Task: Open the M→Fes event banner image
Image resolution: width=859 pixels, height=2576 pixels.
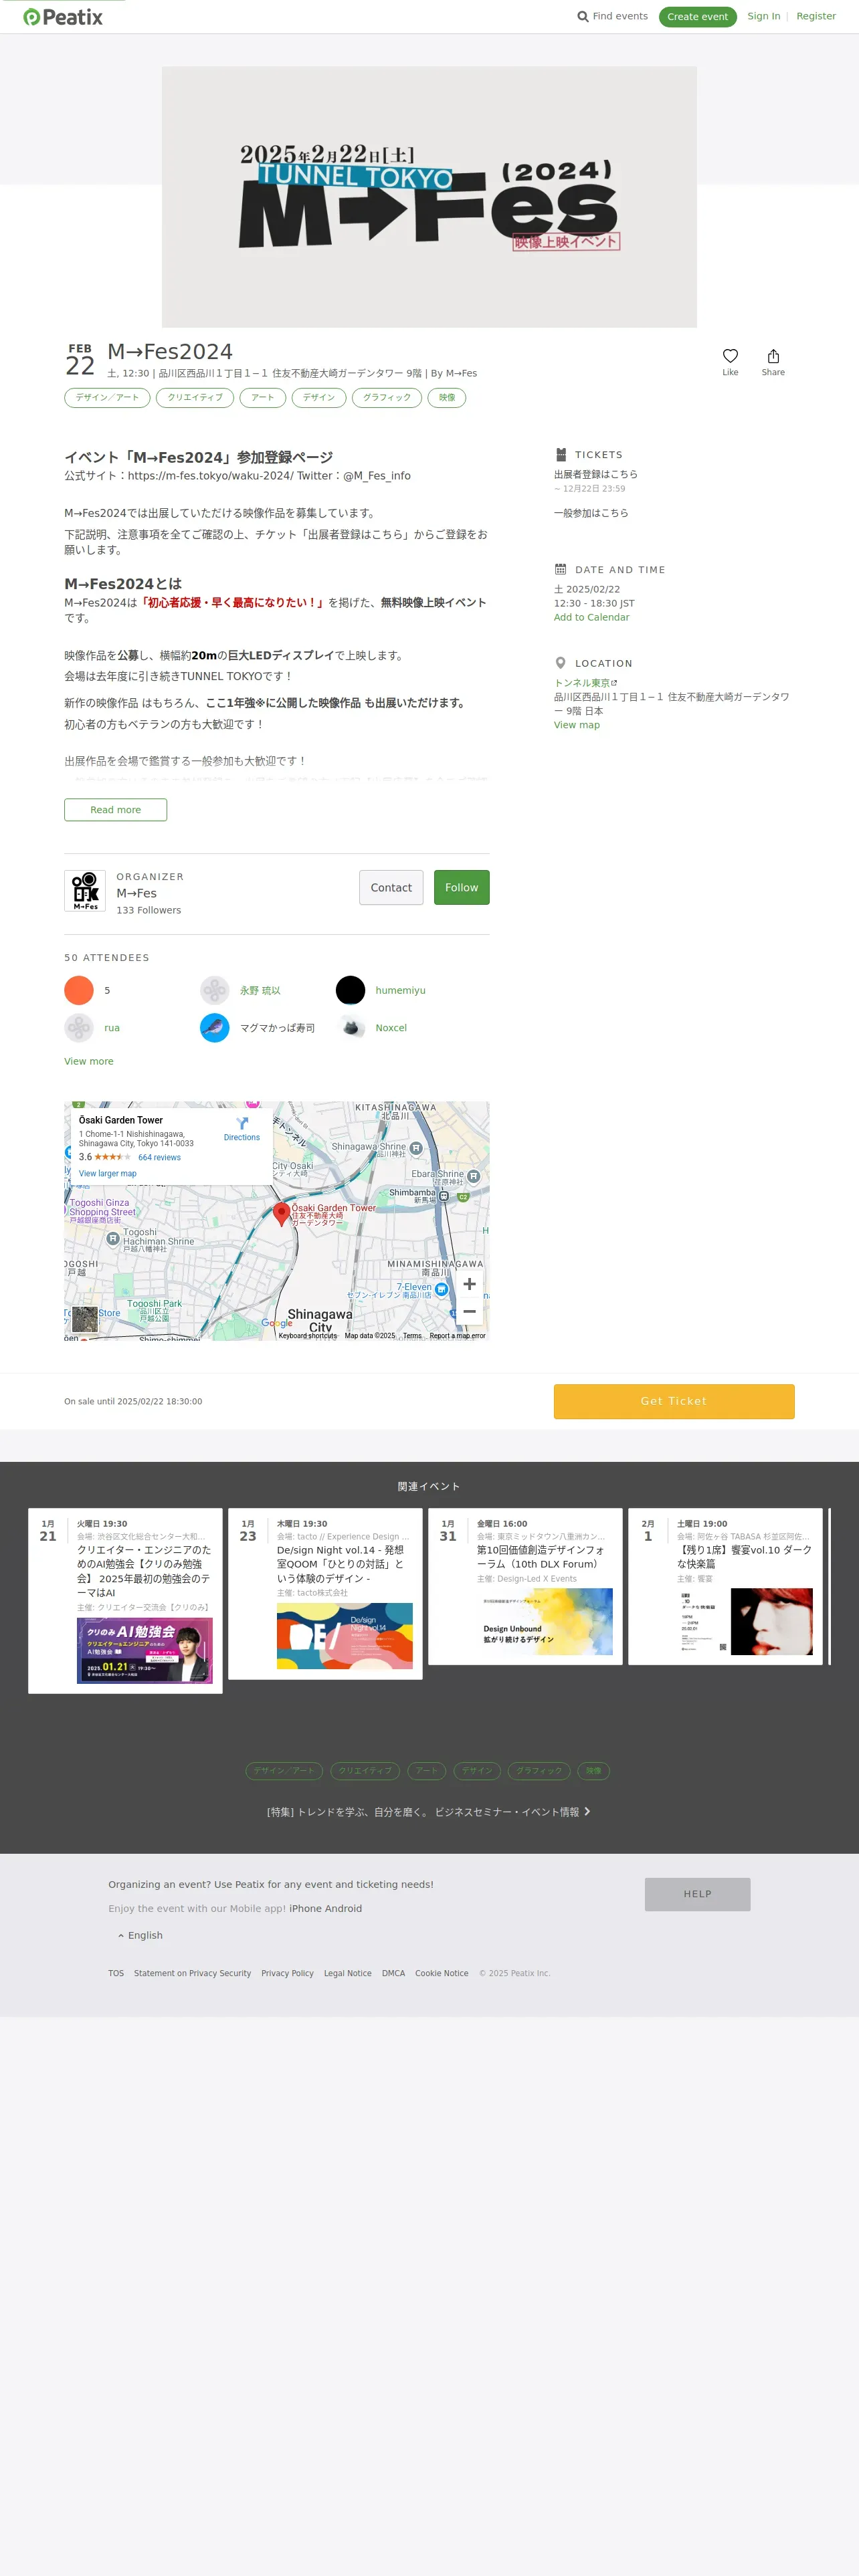Action: click(429, 197)
